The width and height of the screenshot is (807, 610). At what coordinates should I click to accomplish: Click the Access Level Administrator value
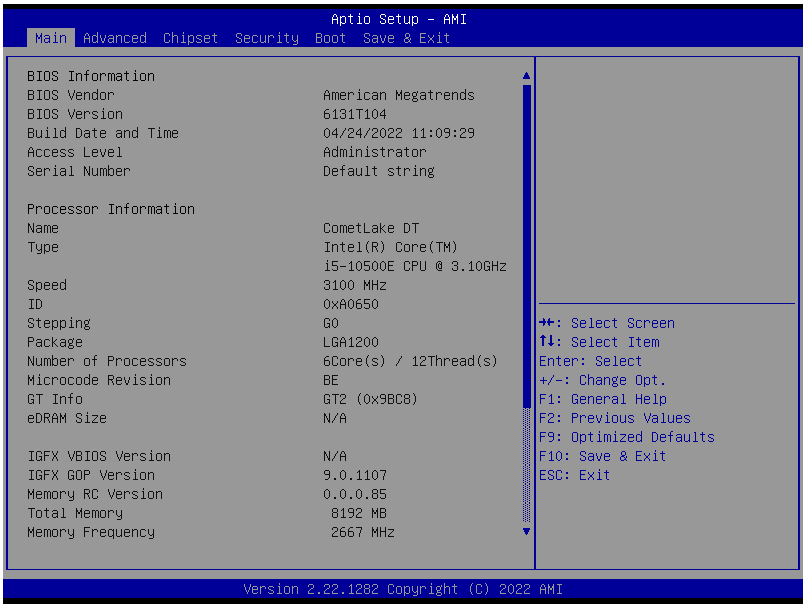[x=374, y=152]
